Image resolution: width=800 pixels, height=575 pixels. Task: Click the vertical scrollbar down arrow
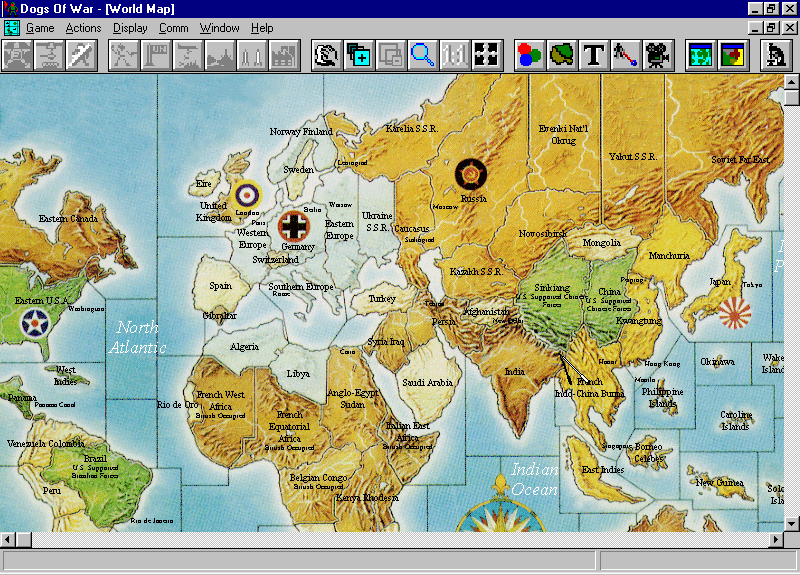click(791, 524)
